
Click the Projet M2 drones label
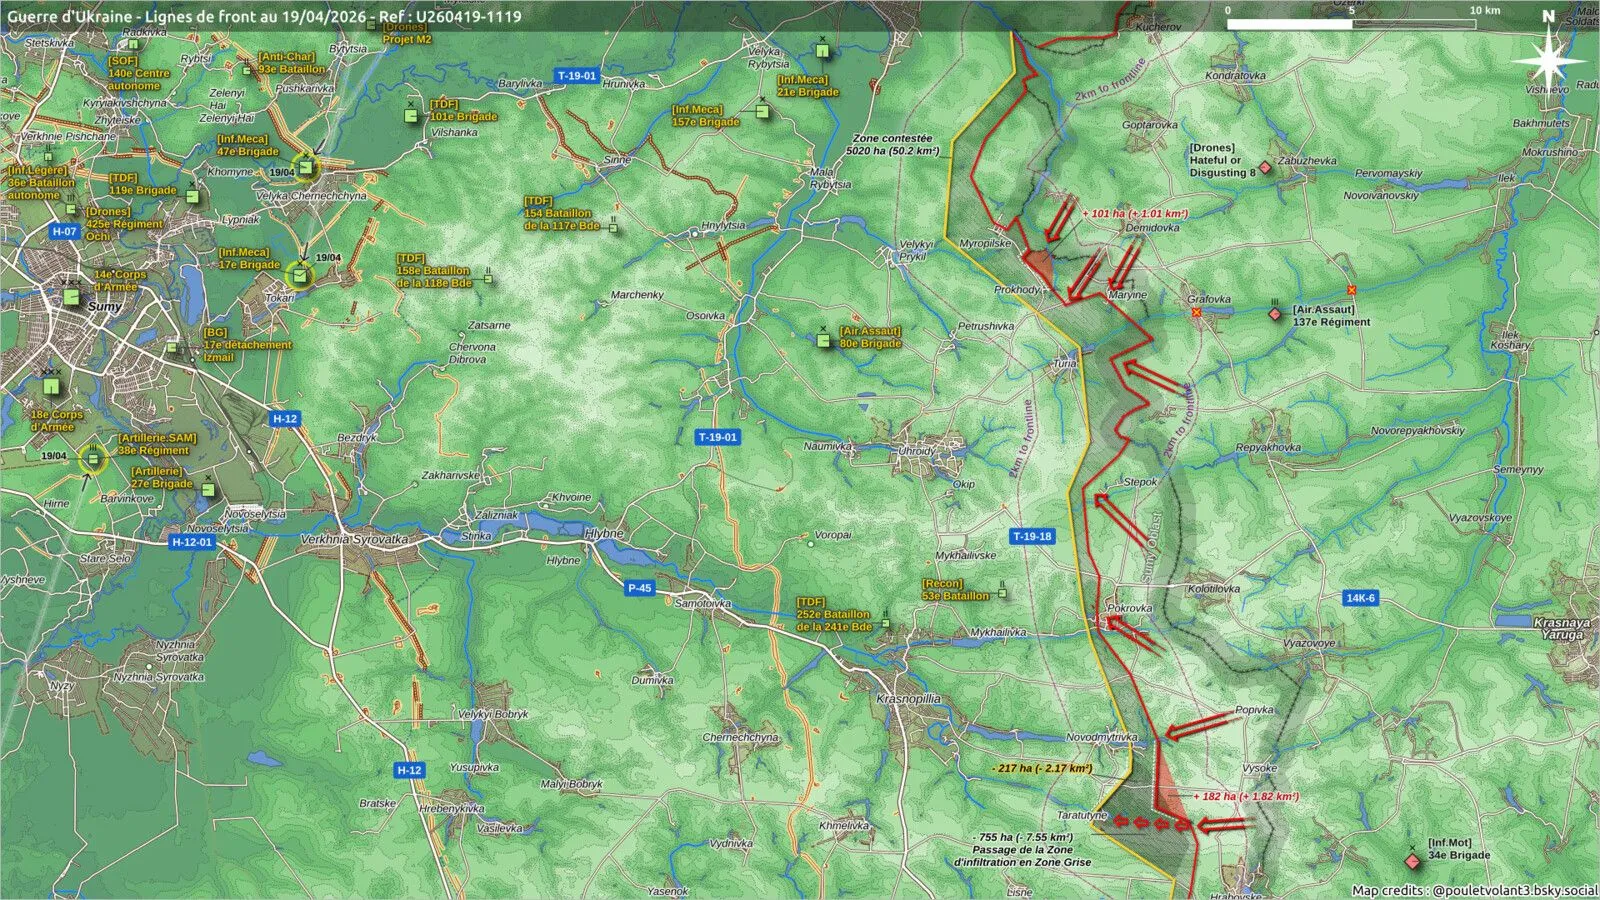point(407,33)
